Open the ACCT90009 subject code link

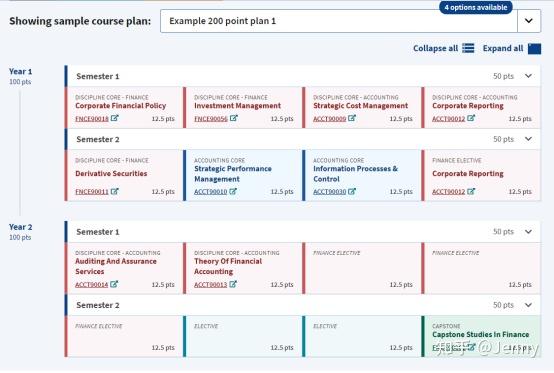click(x=330, y=119)
